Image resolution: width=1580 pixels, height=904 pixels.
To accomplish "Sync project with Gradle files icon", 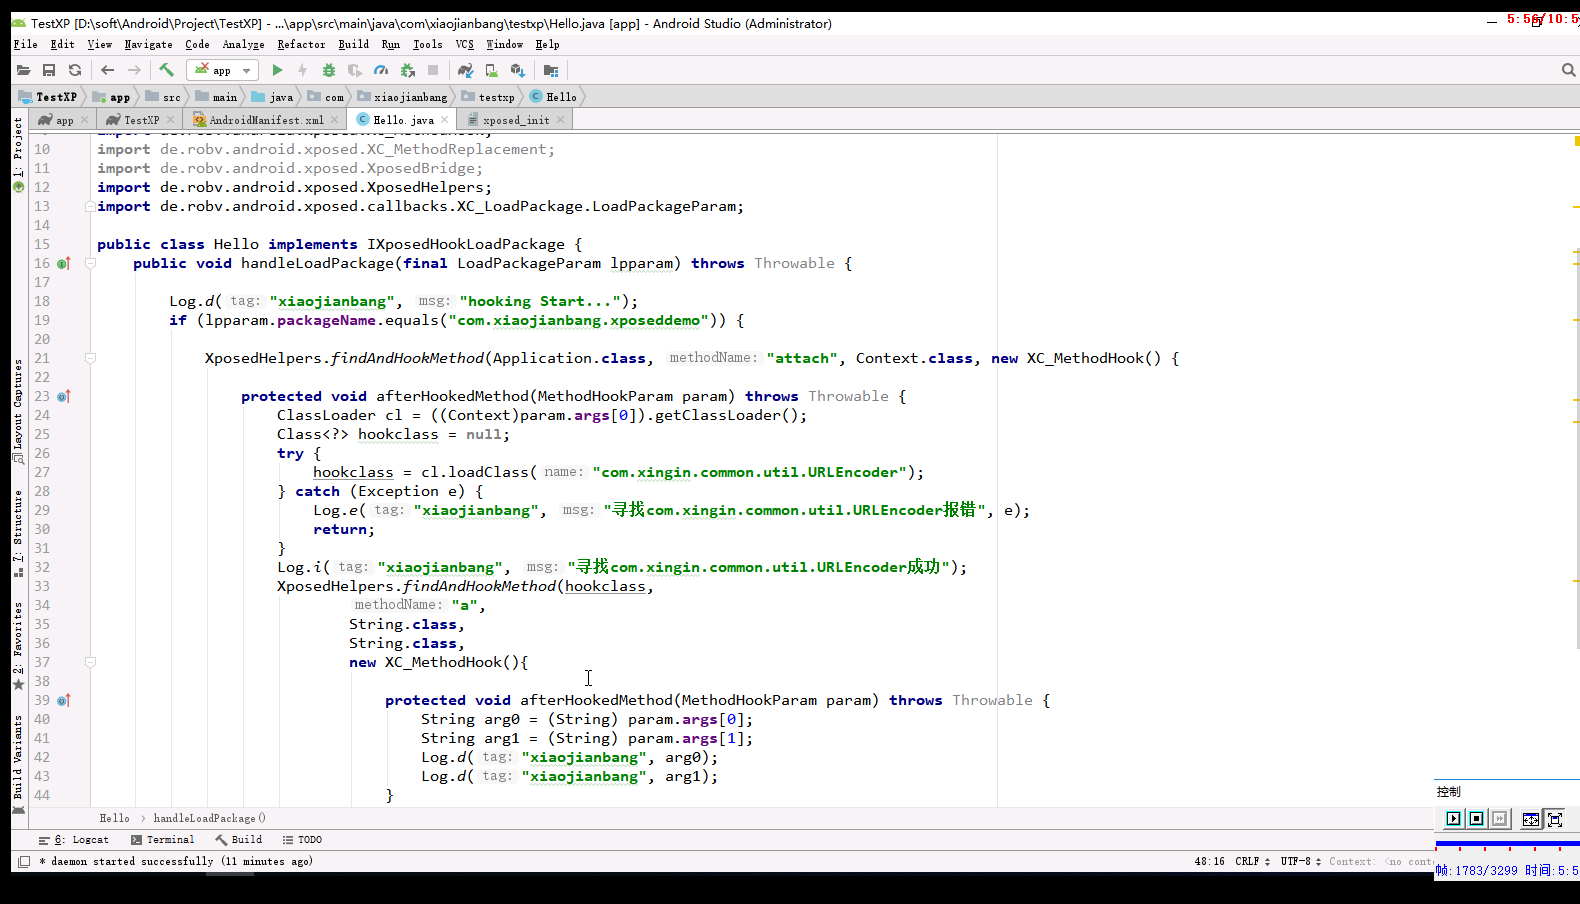I will [465, 70].
